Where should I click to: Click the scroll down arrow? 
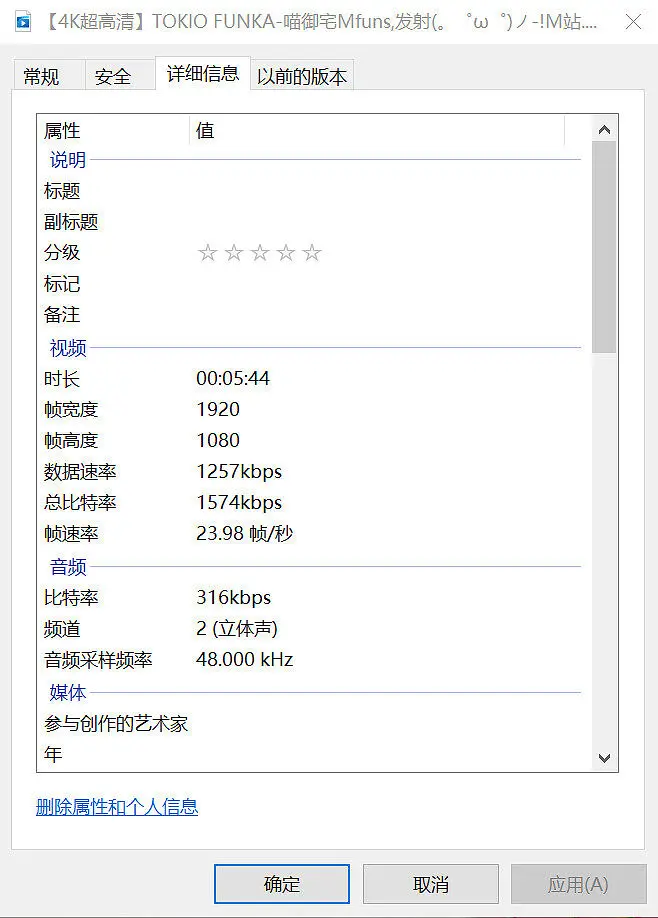(x=605, y=758)
